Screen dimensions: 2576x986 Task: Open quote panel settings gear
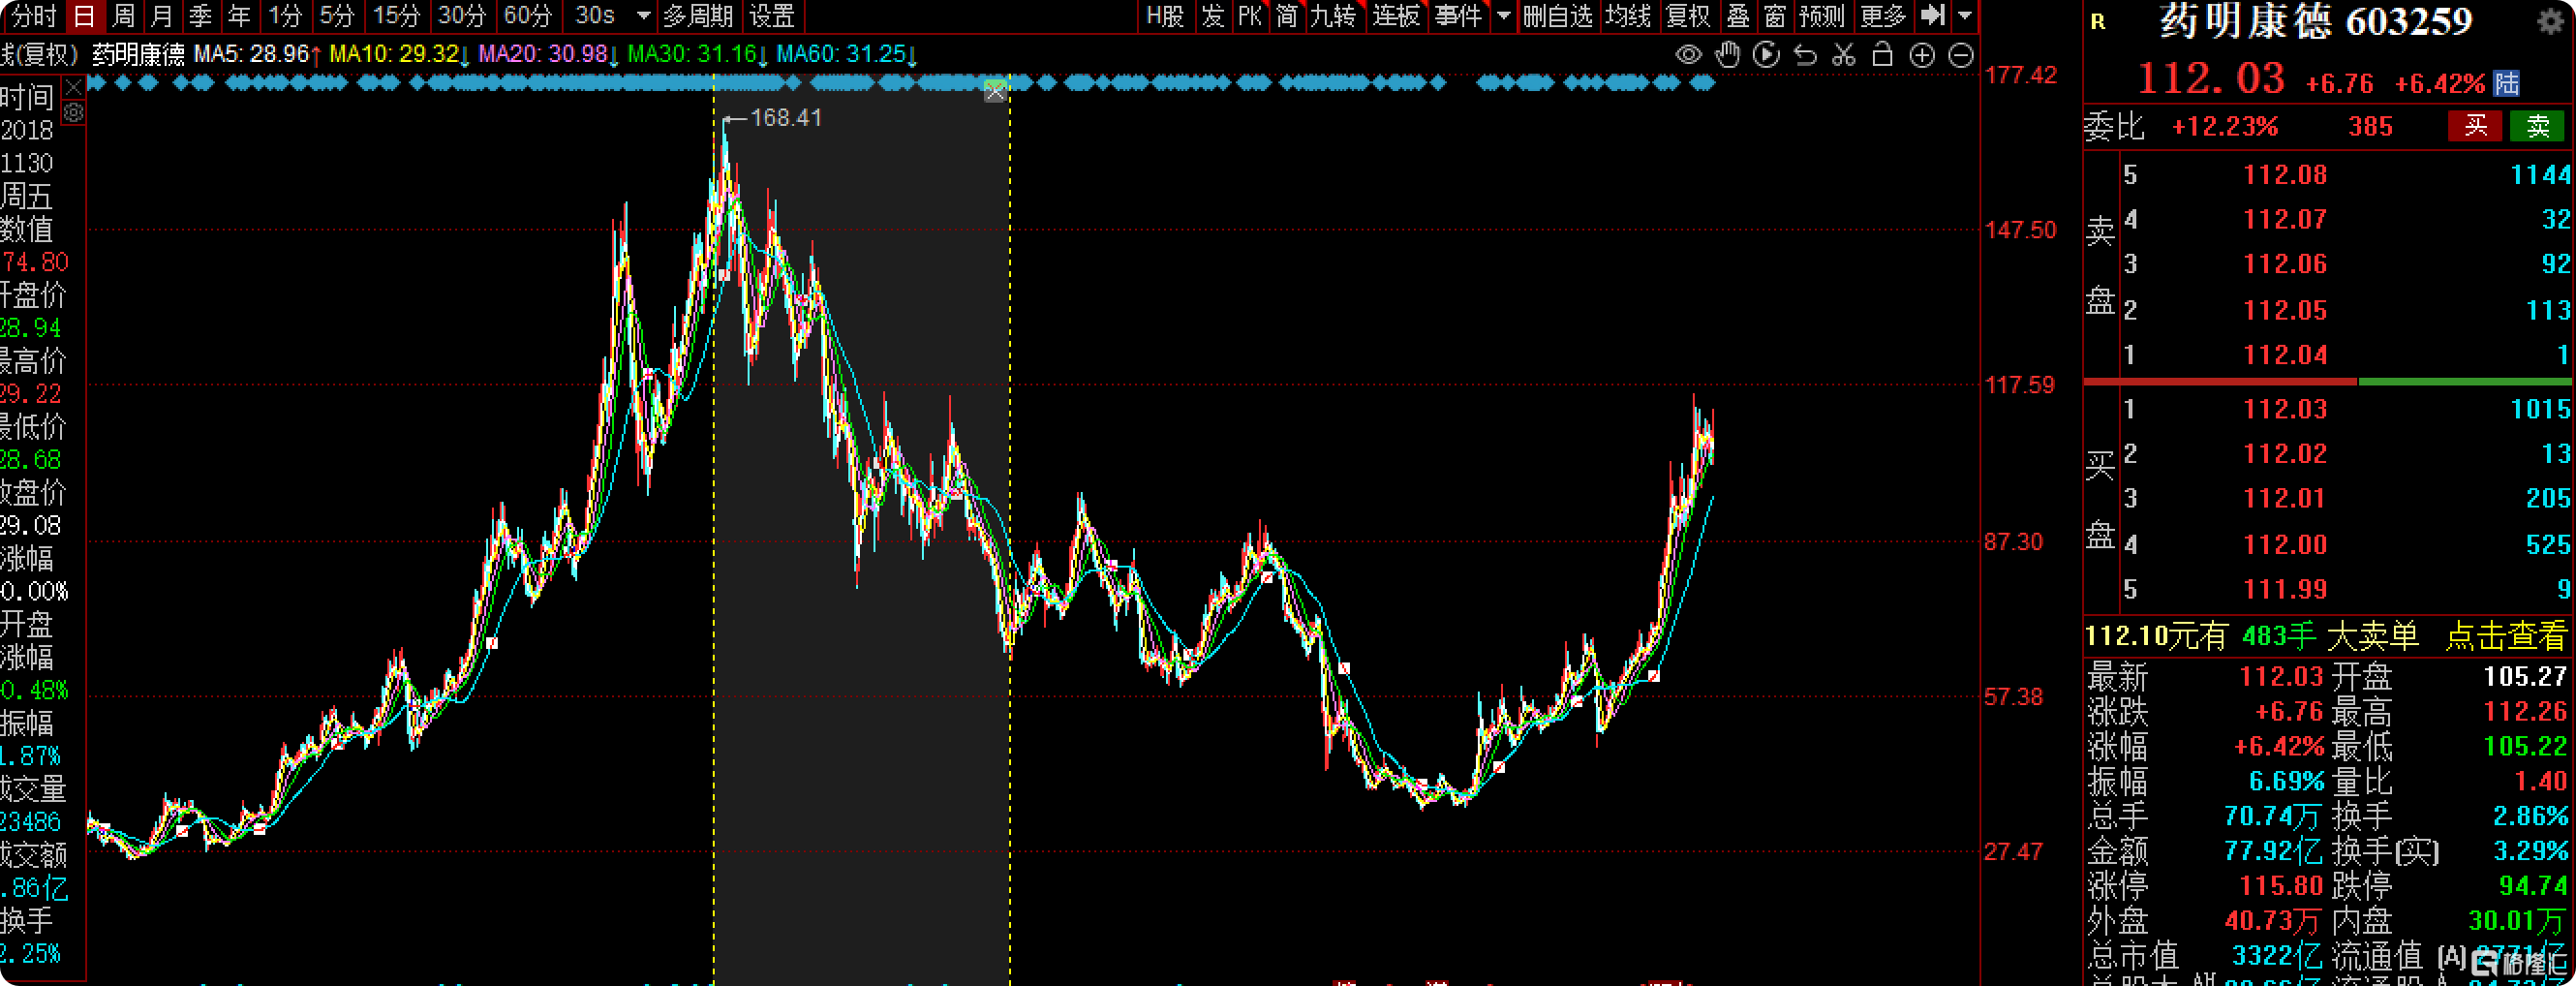2550,22
